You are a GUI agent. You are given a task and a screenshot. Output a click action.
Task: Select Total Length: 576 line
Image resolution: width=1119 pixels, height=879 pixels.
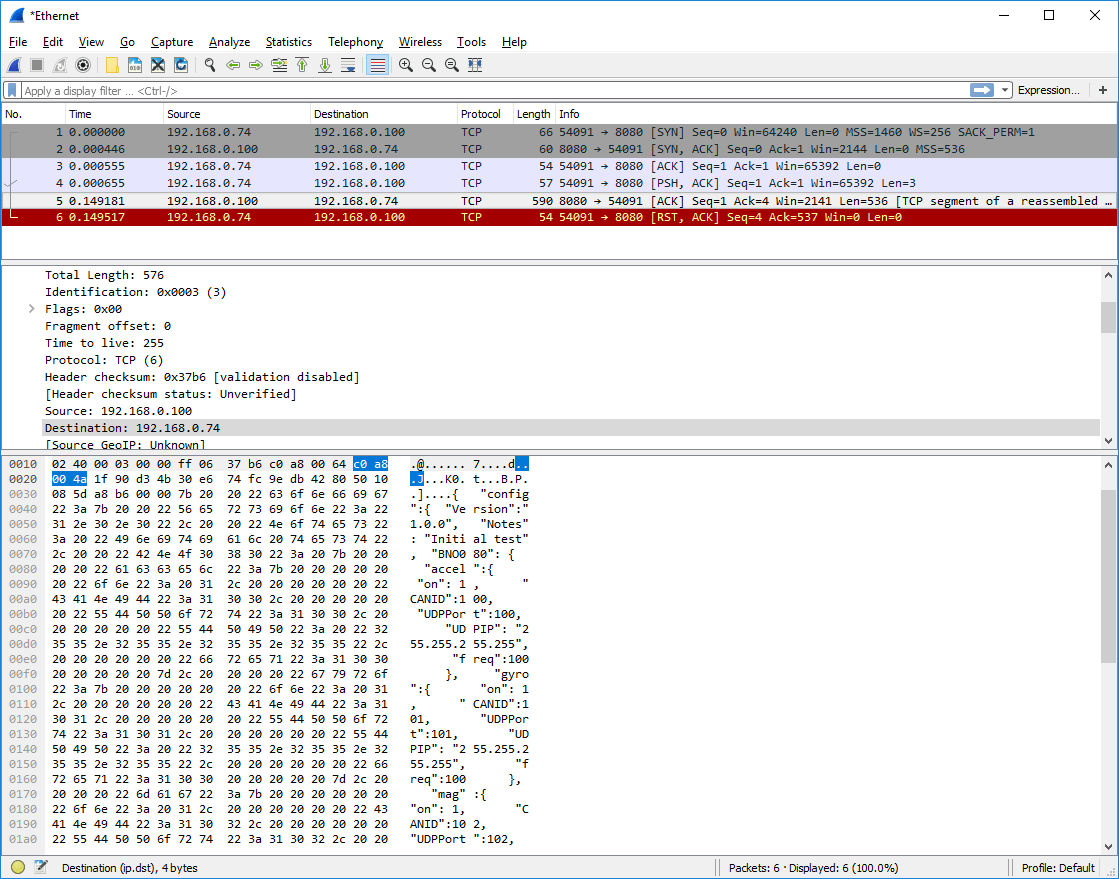pyautogui.click(x=104, y=275)
